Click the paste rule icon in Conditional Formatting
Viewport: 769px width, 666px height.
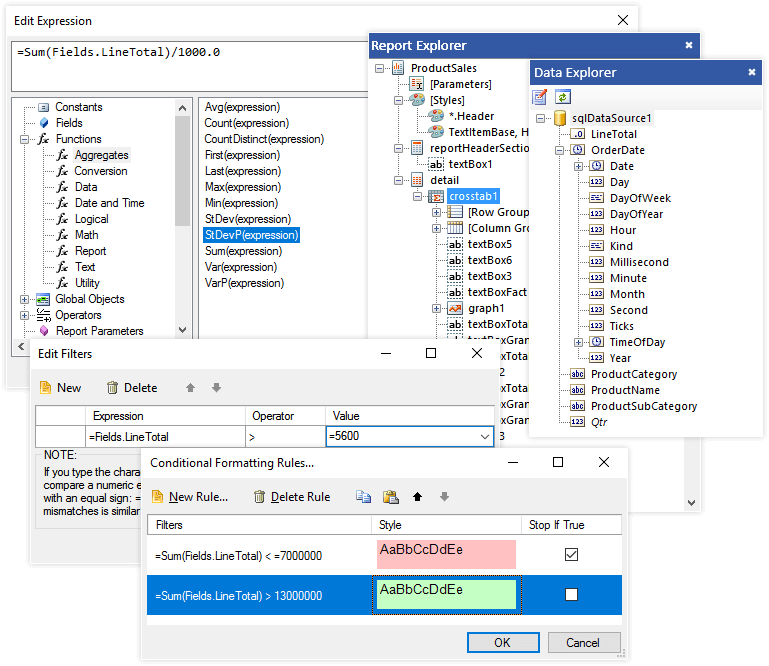[x=391, y=497]
